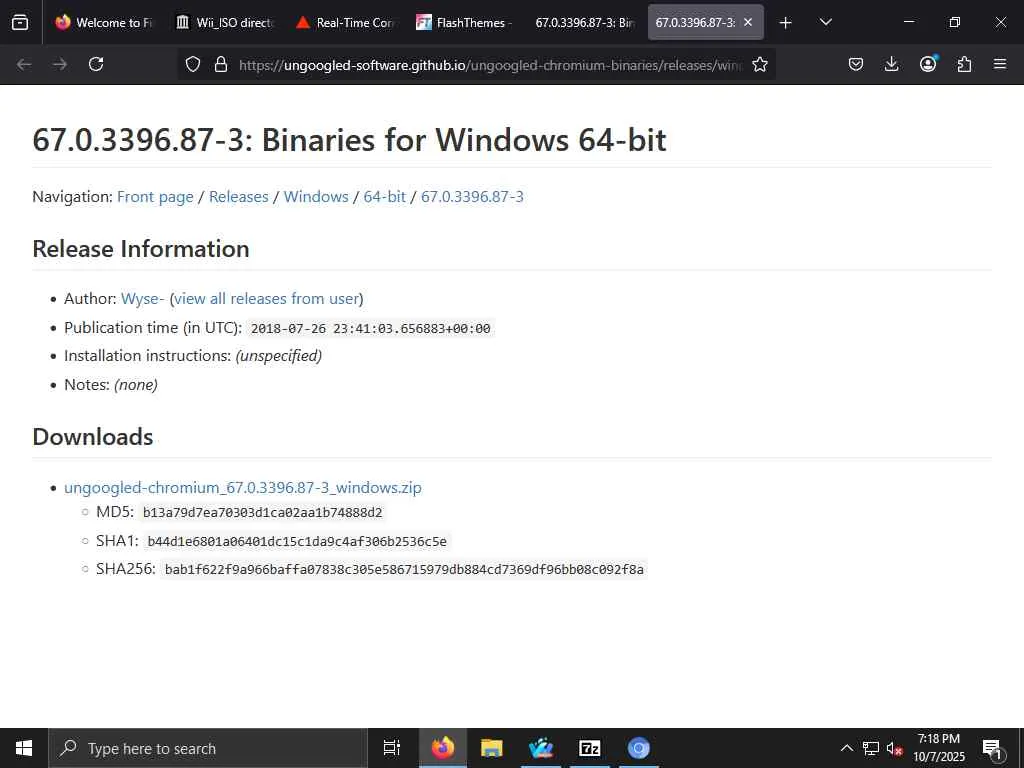Viewport: 1024px width, 768px height.
Task: Show hidden system tray icons
Action: pyautogui.click(x=846, y=748)
